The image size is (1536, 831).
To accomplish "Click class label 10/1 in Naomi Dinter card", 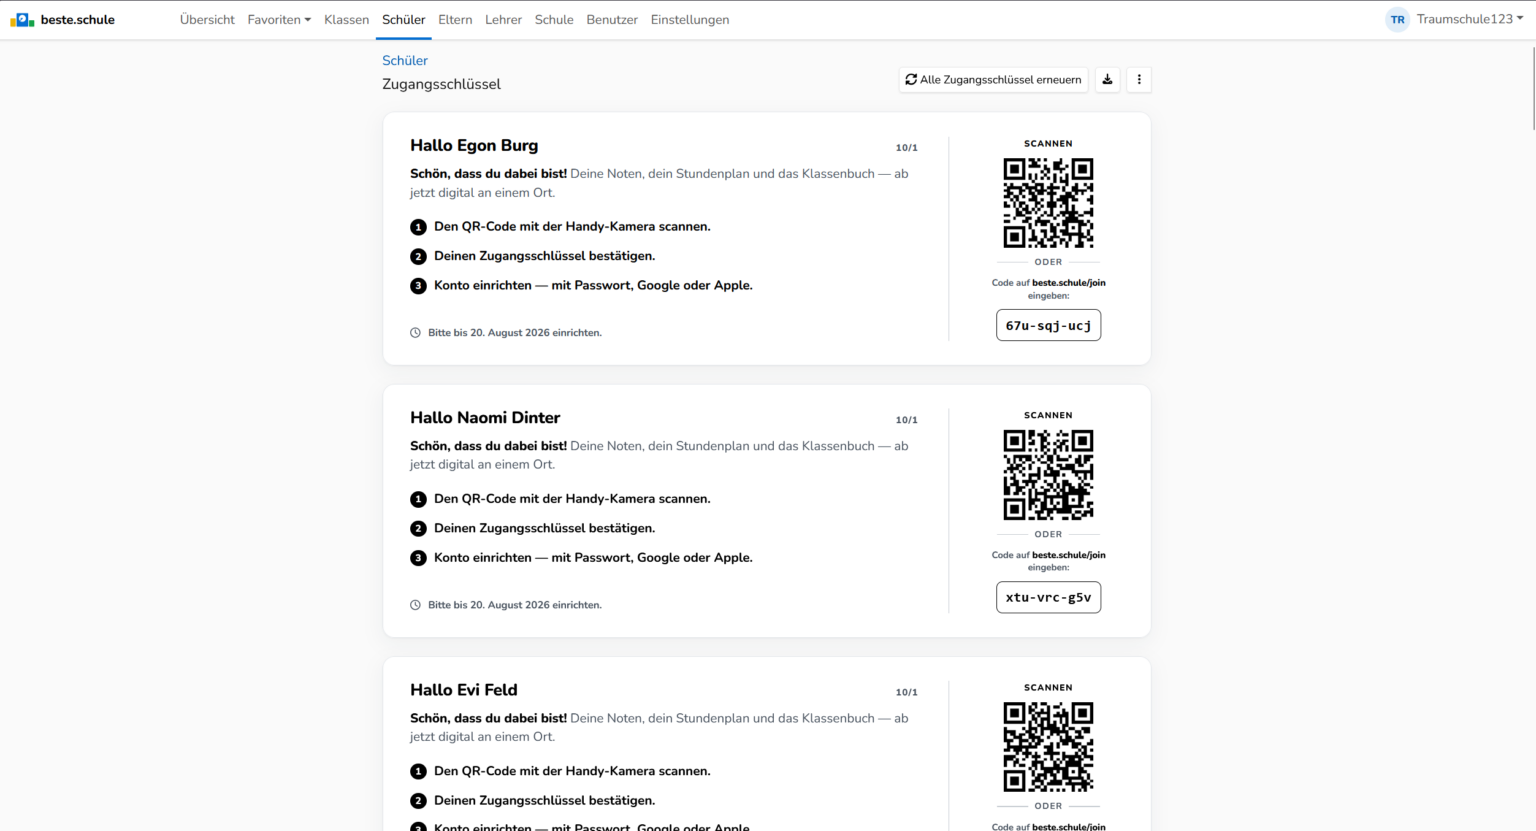I will (906, 420).
